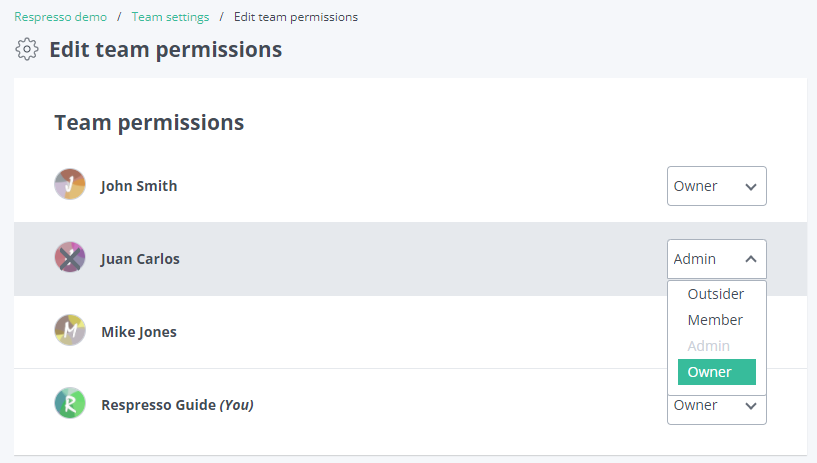
Task: Select Member from the role list
Action: pyautogui.click(x=716, y=320)
